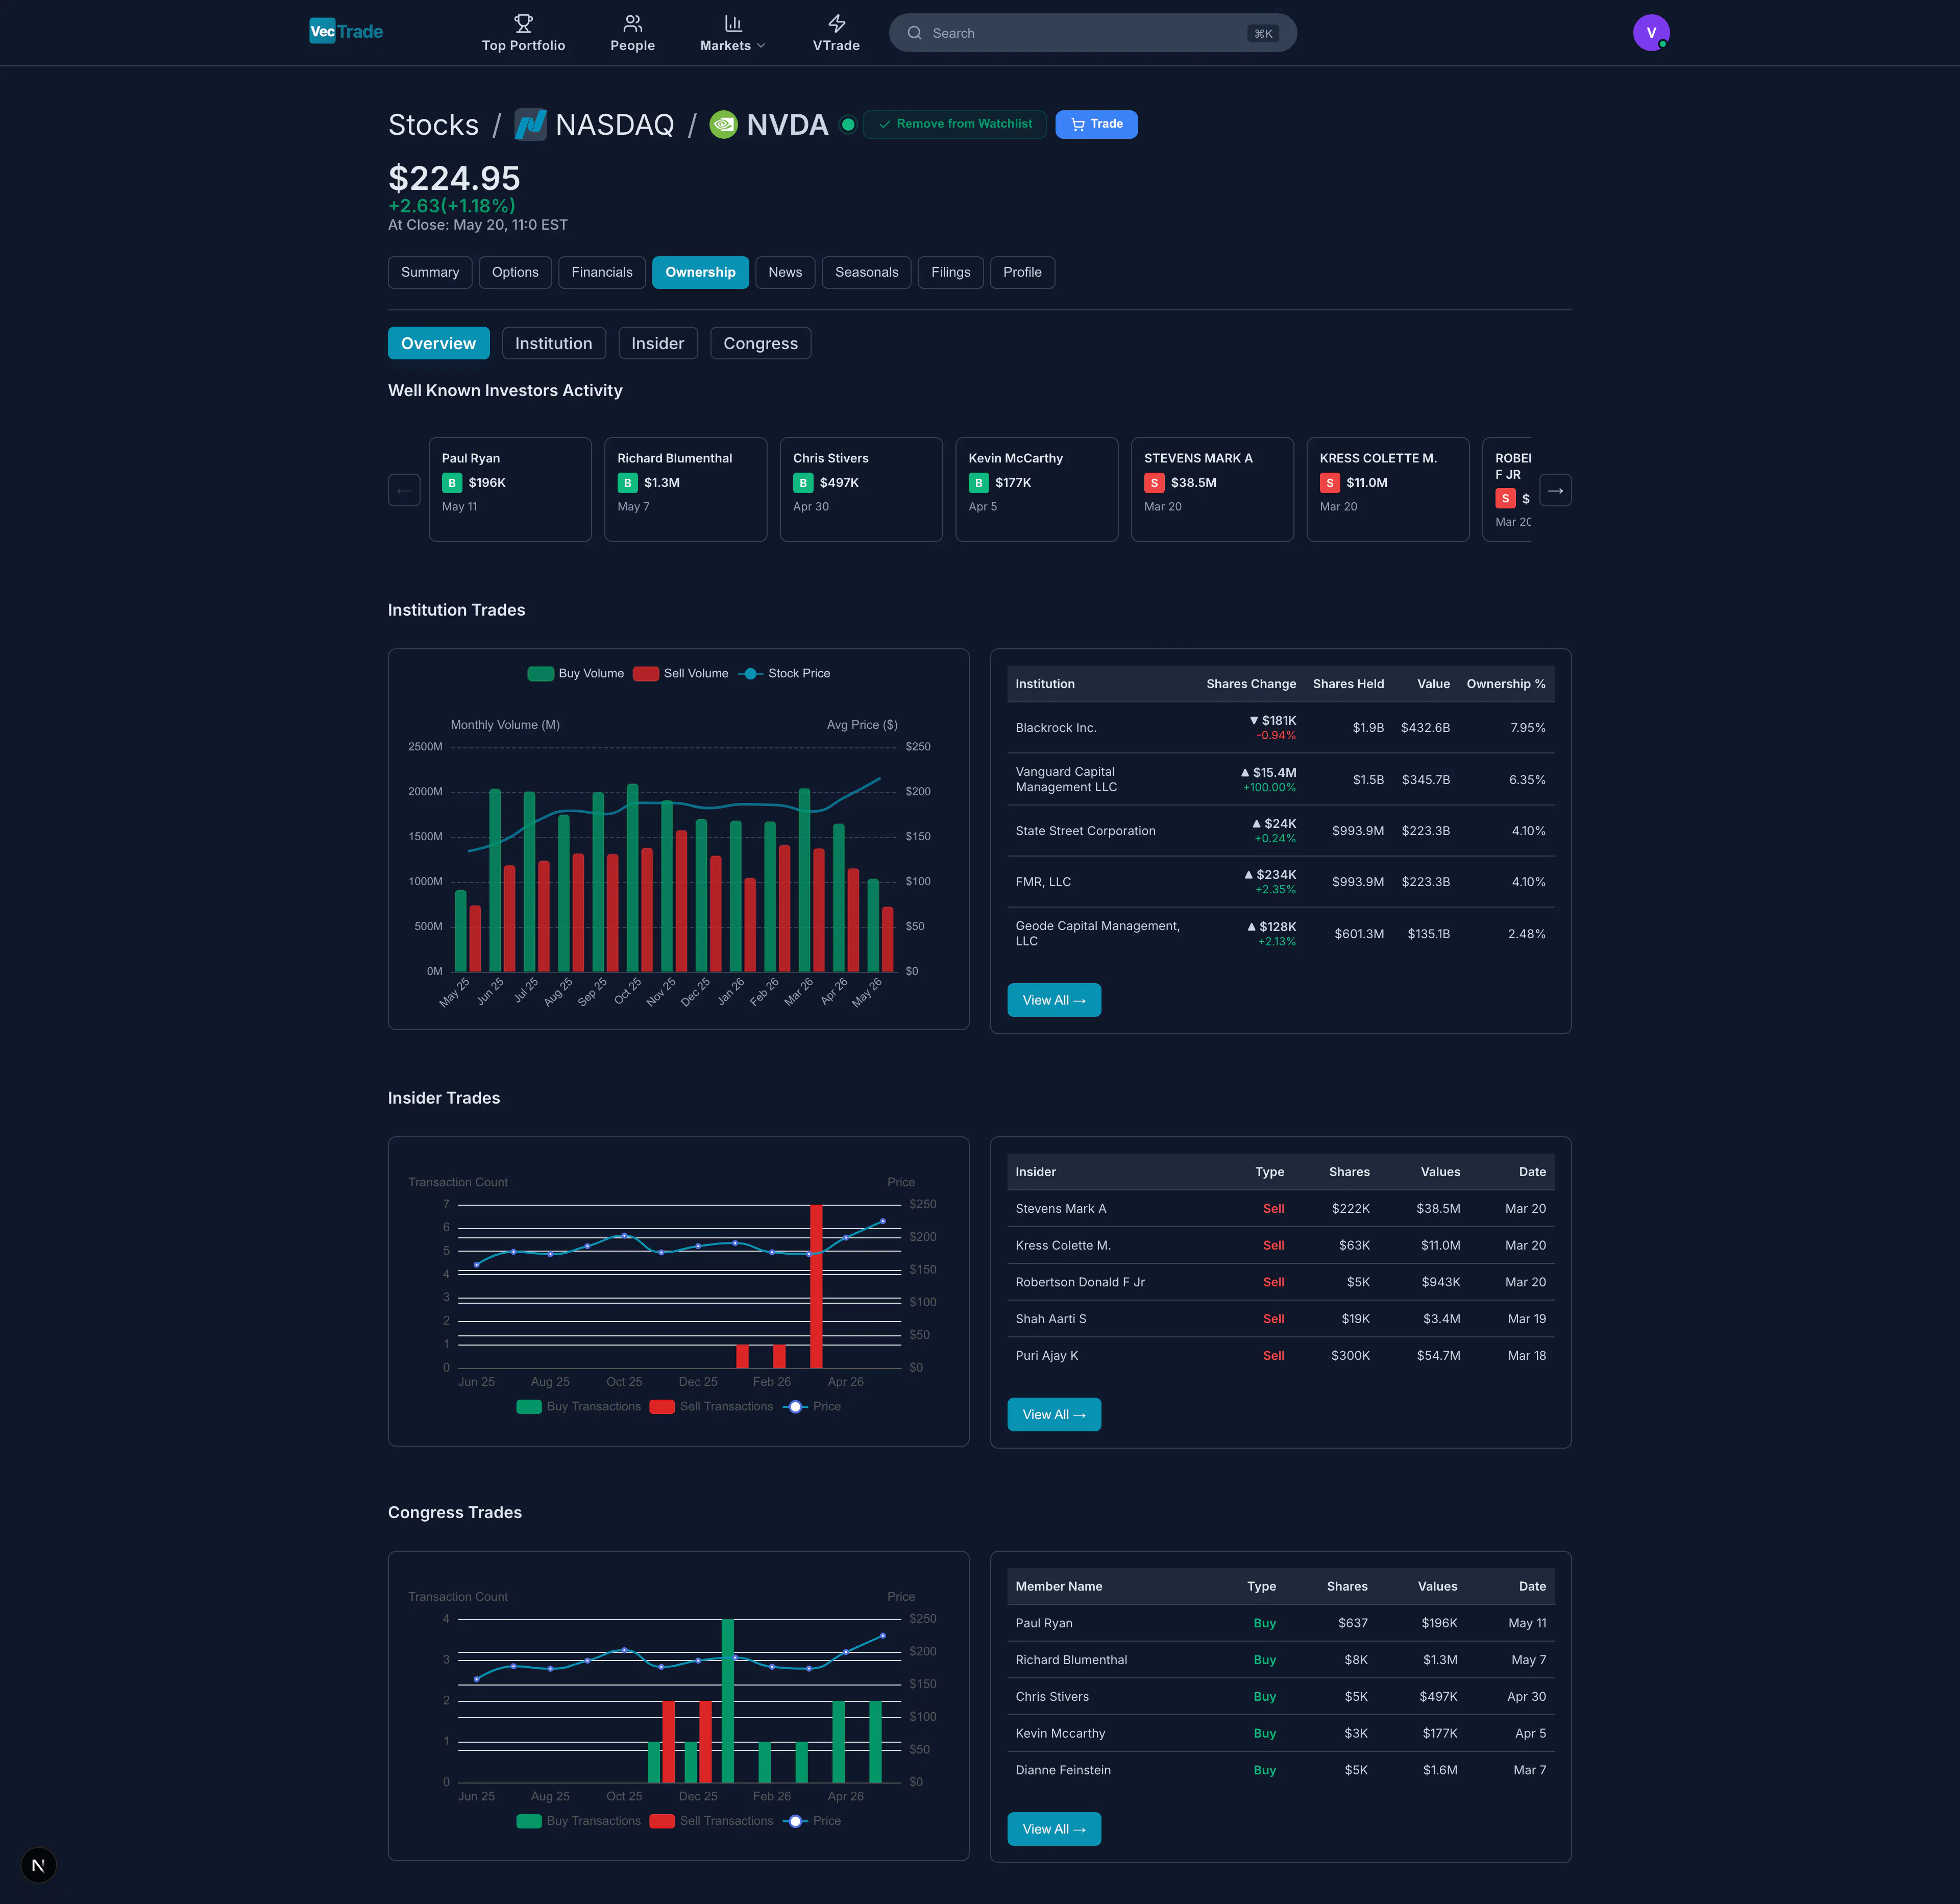This screenshot has height=1904, width=1960.
Task: Click Geode Capital Management, LLC row
Action: pos(1280,933)
